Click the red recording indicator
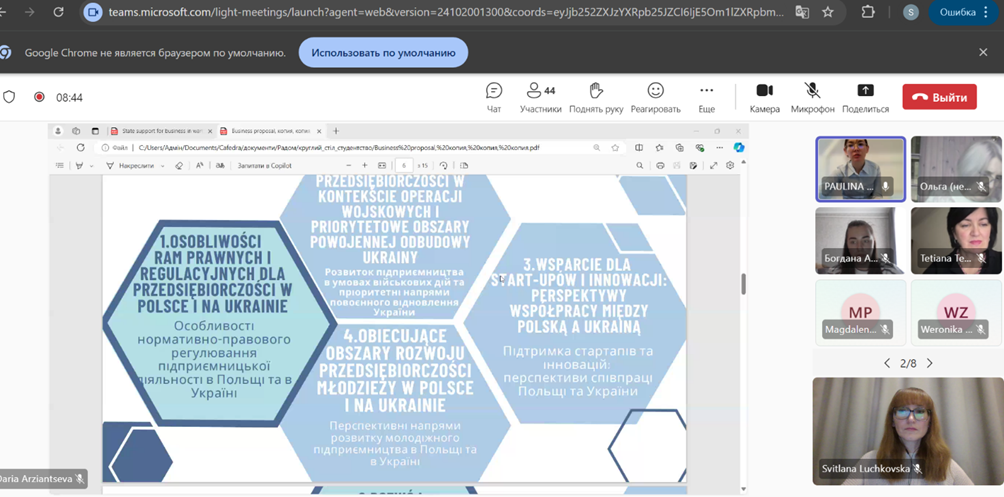1004x497 pixels. coord(39,97)
